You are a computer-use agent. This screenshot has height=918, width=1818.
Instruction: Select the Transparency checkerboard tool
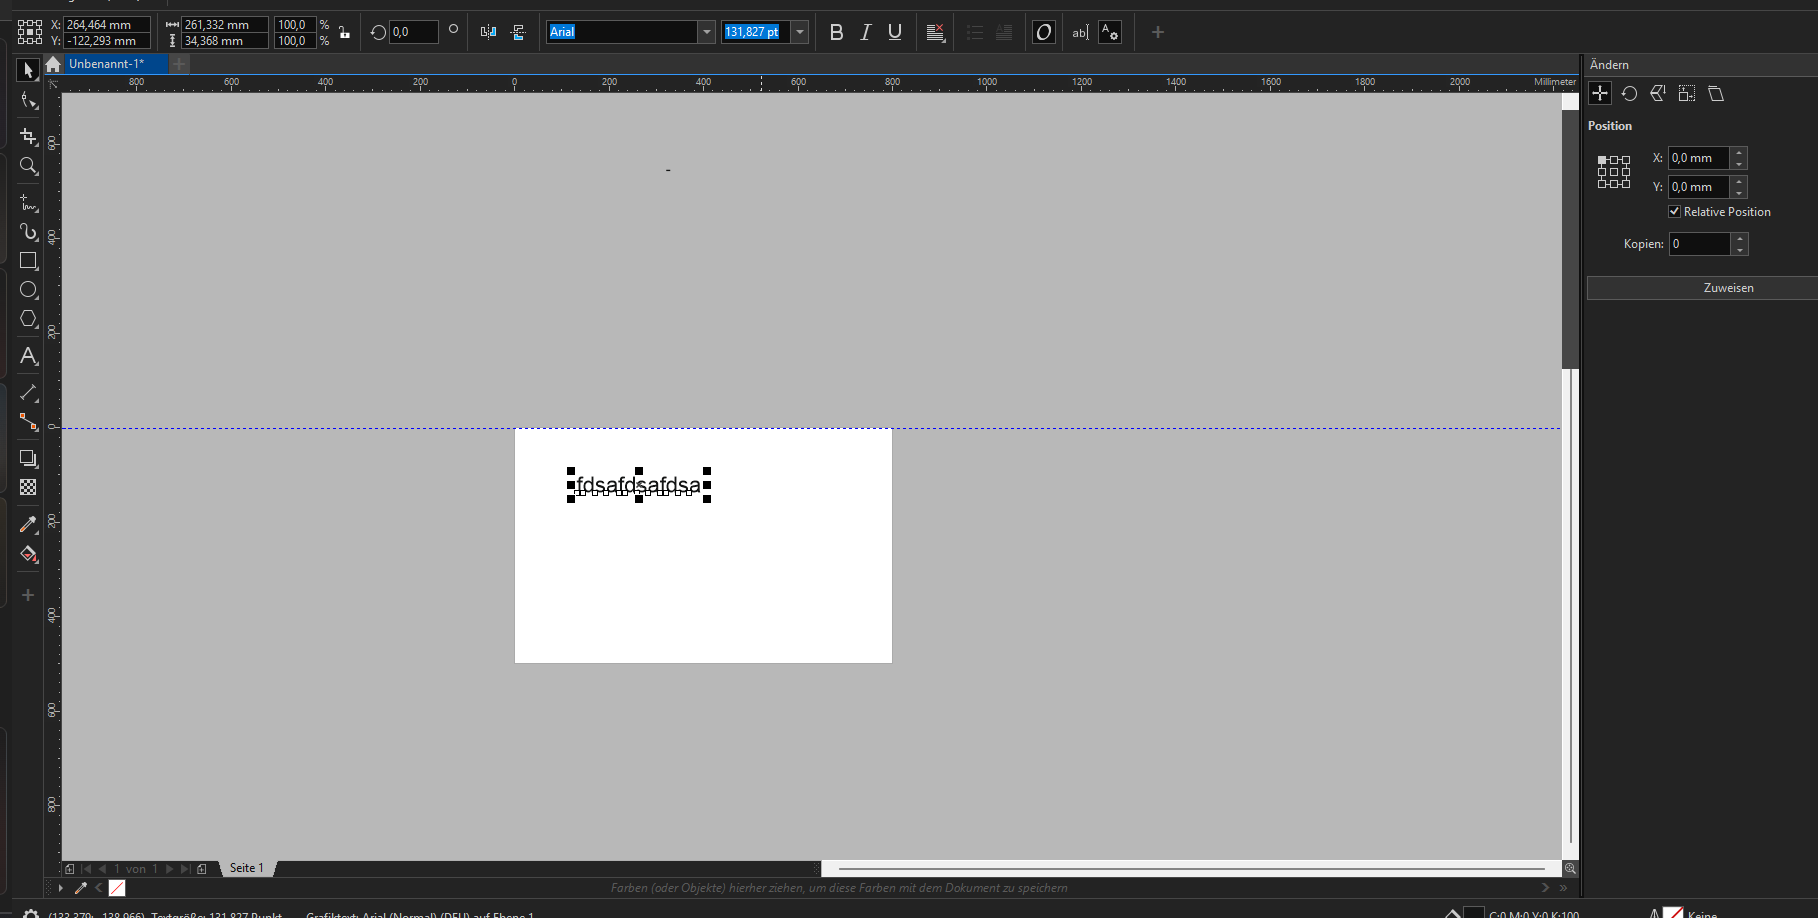(28, 487)
